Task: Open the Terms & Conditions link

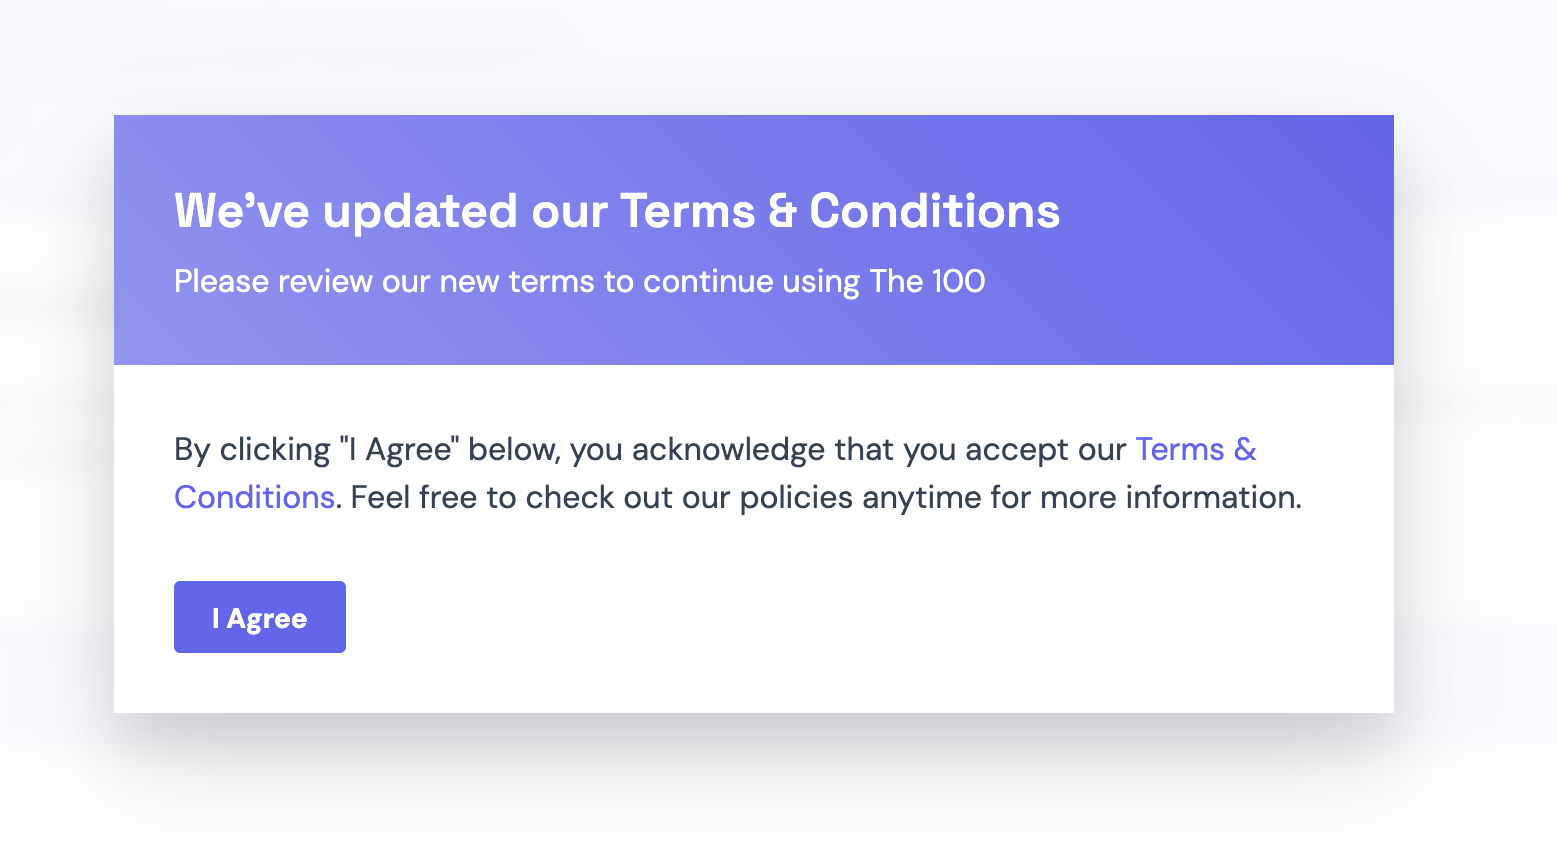Action: click(1195, 450)
